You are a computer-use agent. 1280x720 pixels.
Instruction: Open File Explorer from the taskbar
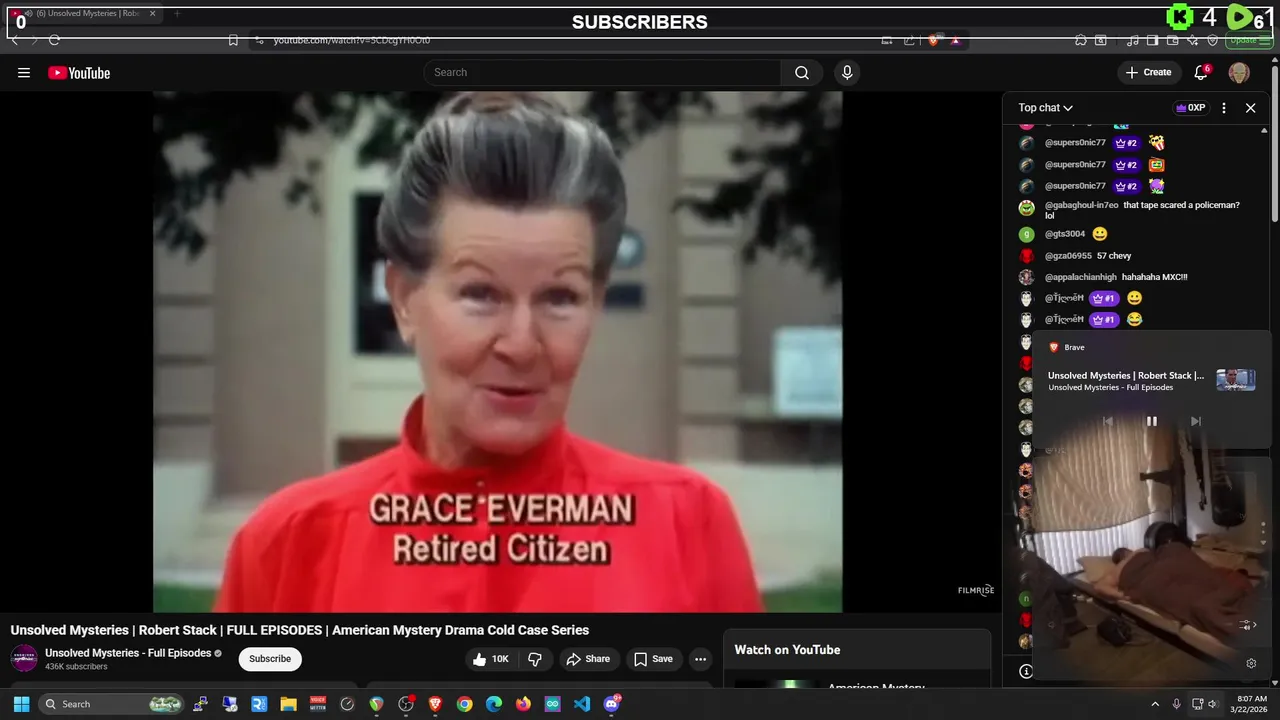(288, 704)
